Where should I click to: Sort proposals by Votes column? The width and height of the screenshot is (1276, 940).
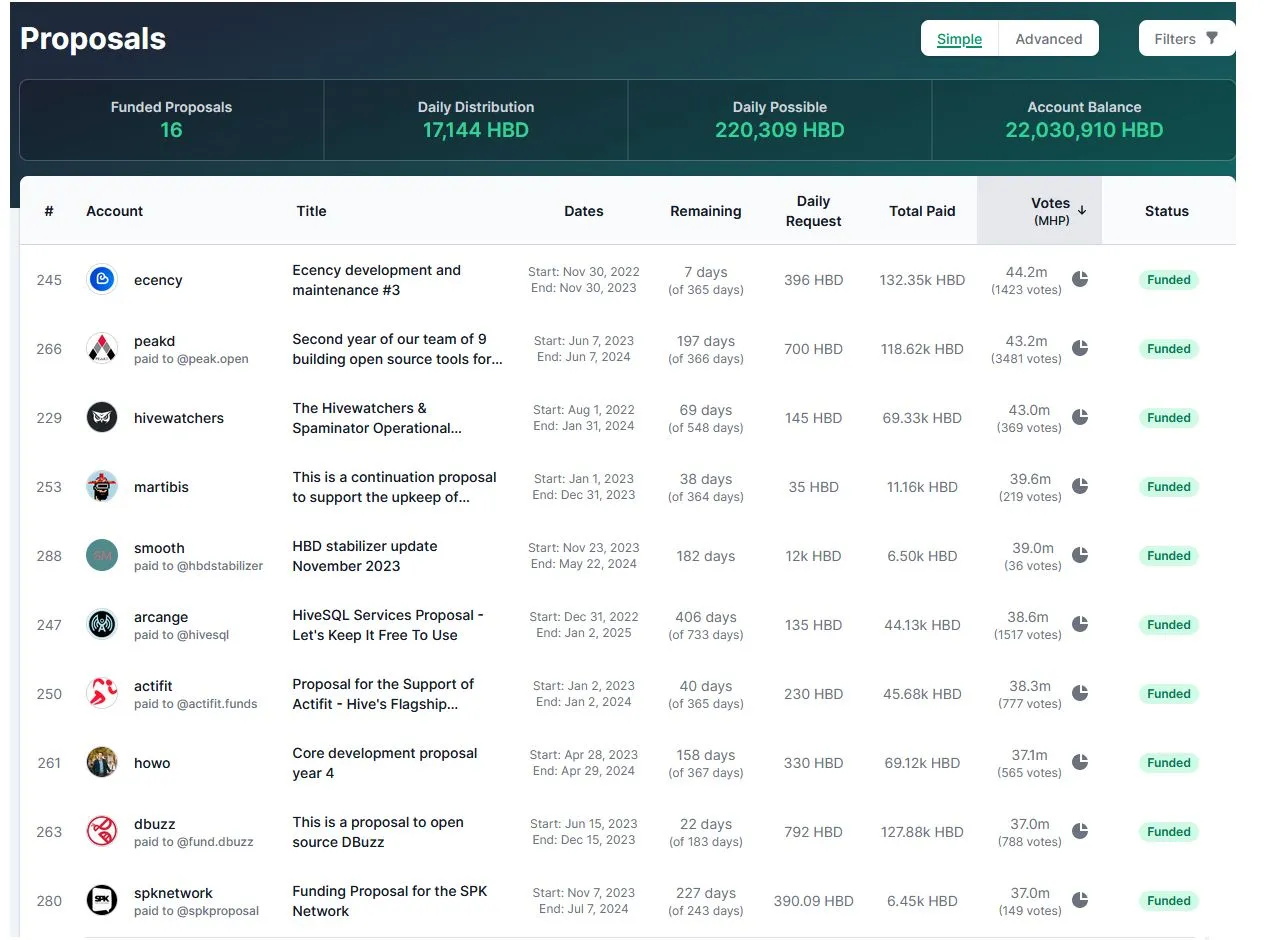point(1050,210)
